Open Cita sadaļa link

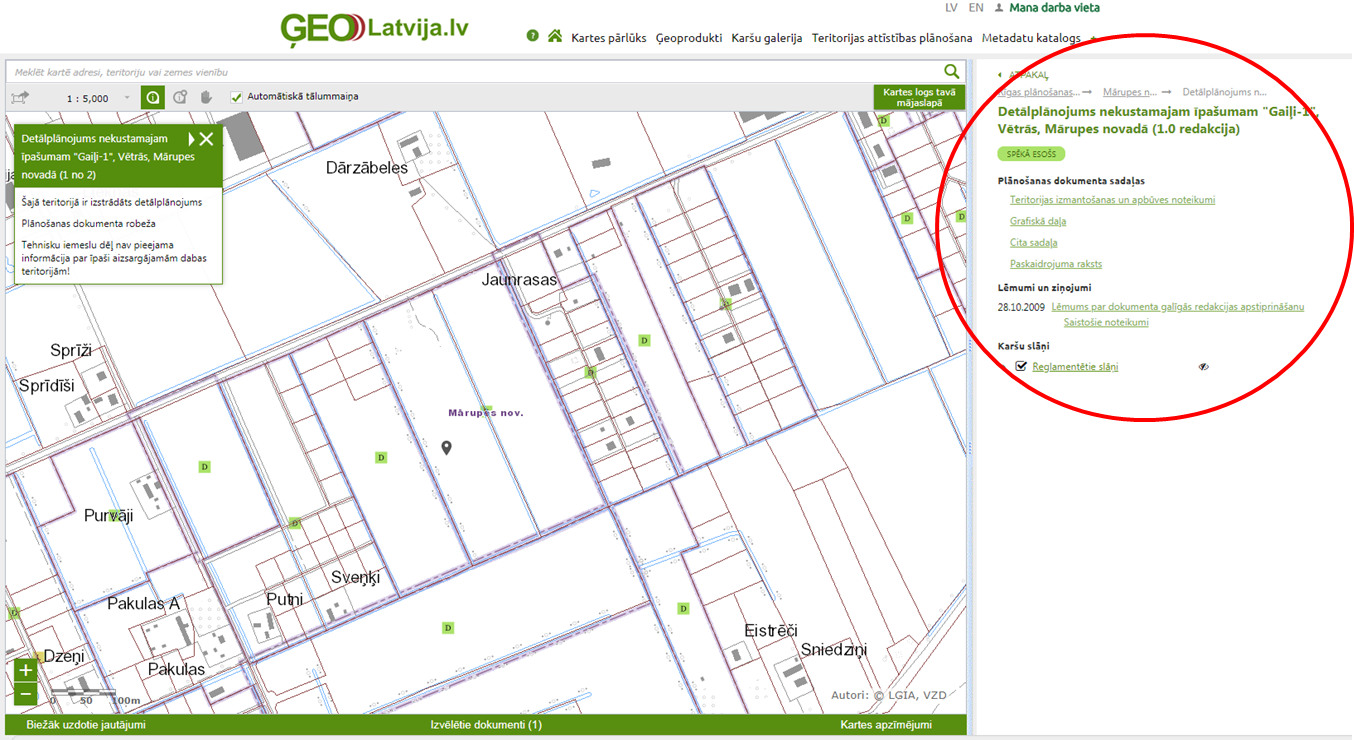(1033, 243)
